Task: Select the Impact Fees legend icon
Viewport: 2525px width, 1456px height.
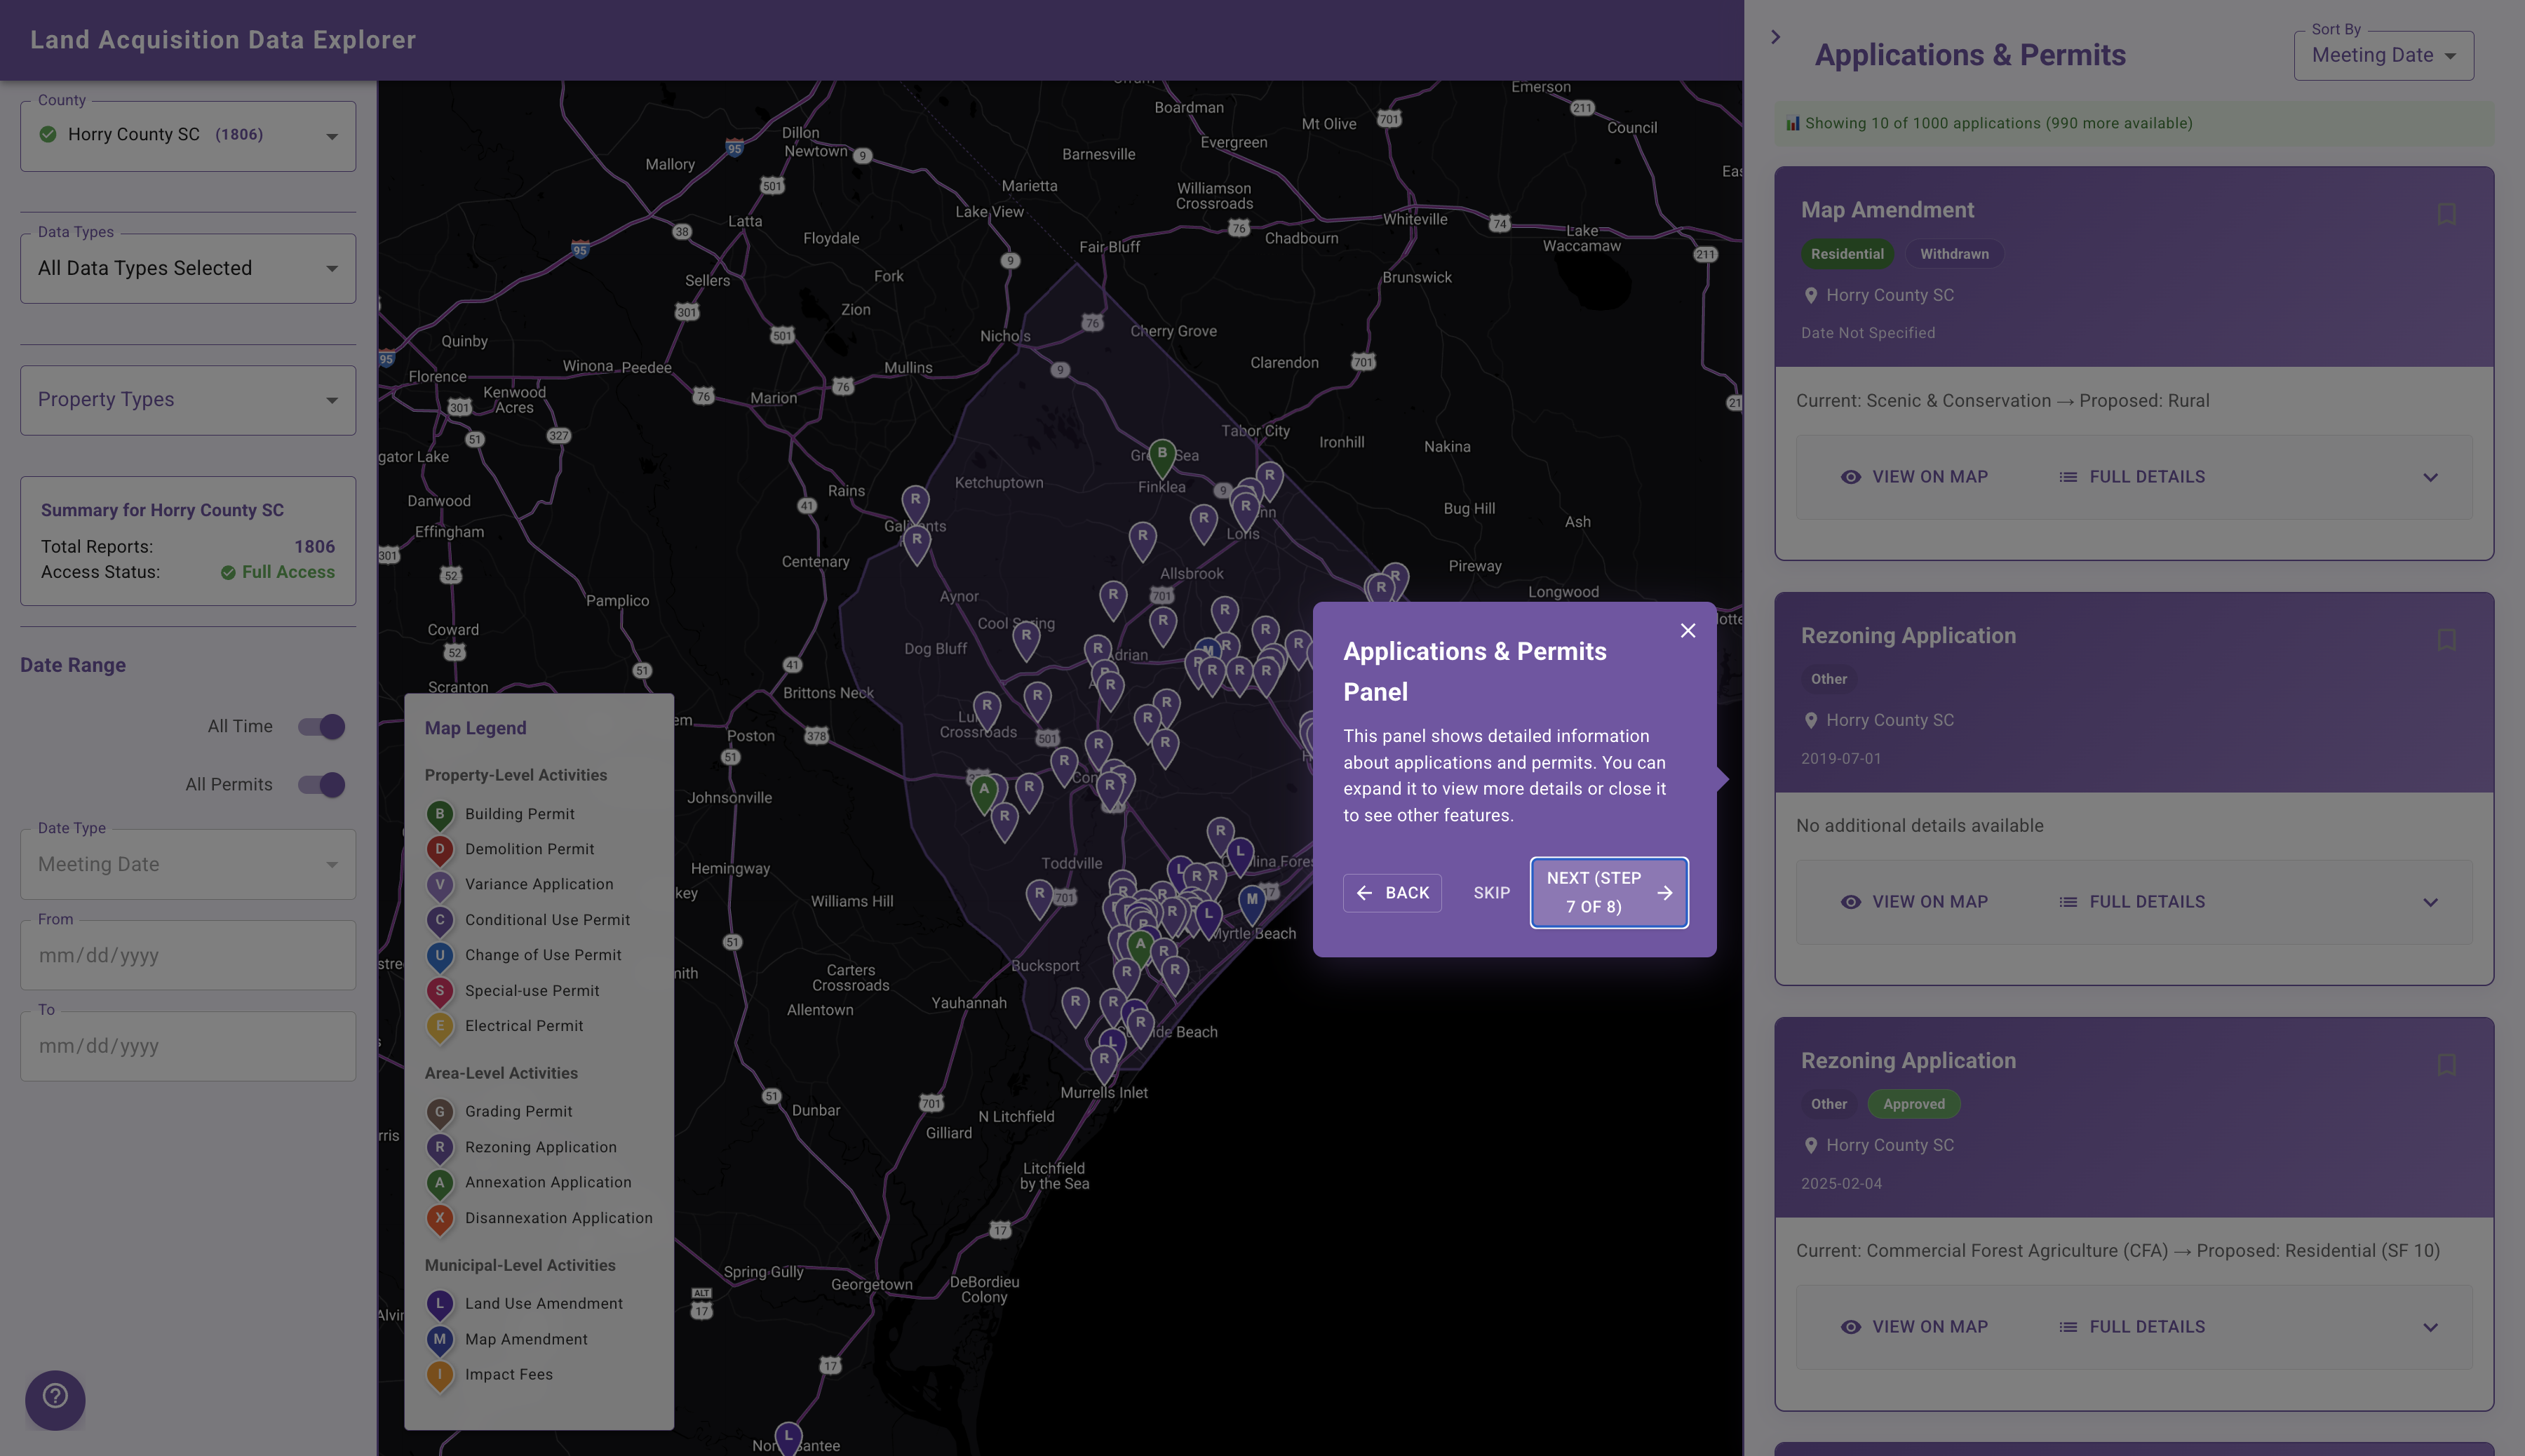Action: (440, 1374)
